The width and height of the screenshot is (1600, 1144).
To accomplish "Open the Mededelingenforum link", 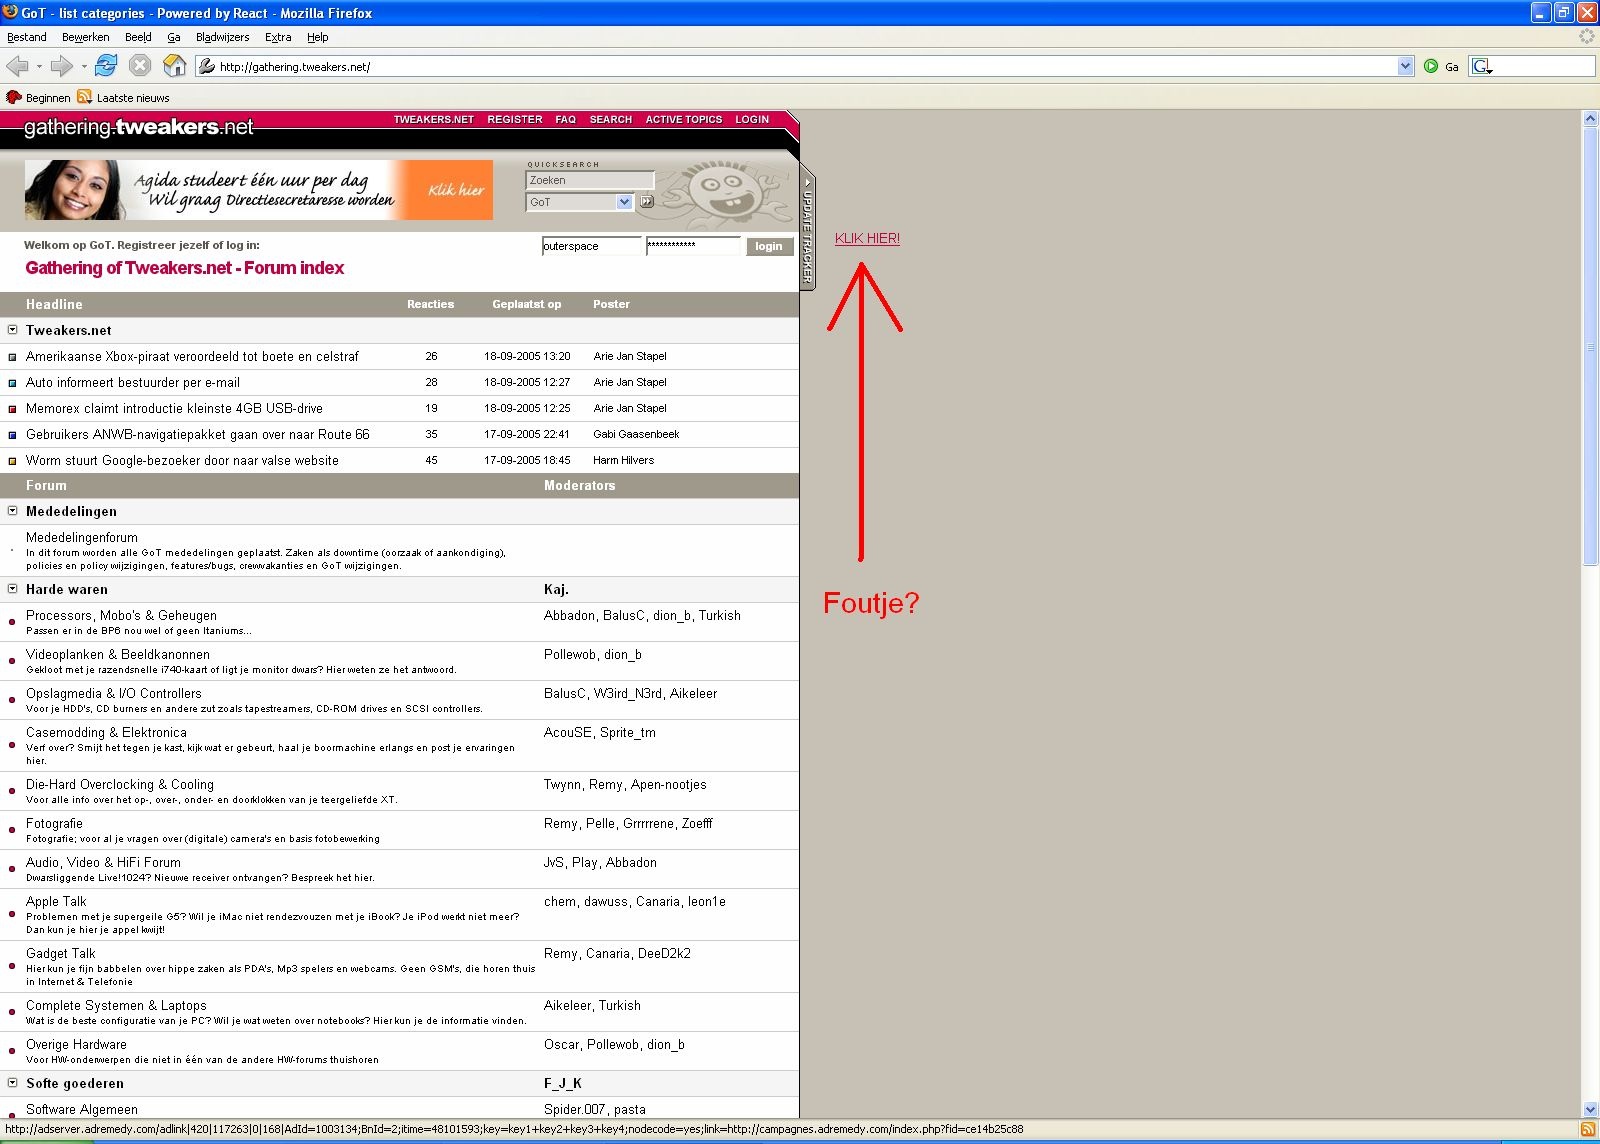I will click(82, 538).
